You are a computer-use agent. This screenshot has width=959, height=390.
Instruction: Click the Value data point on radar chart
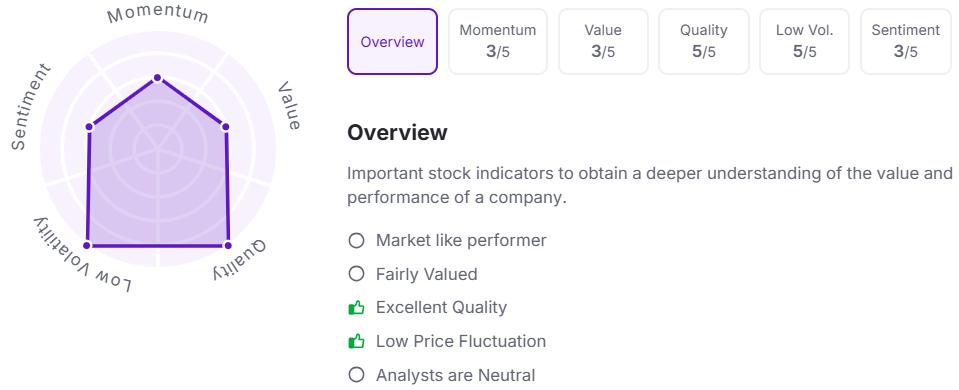tap(225, 127)
